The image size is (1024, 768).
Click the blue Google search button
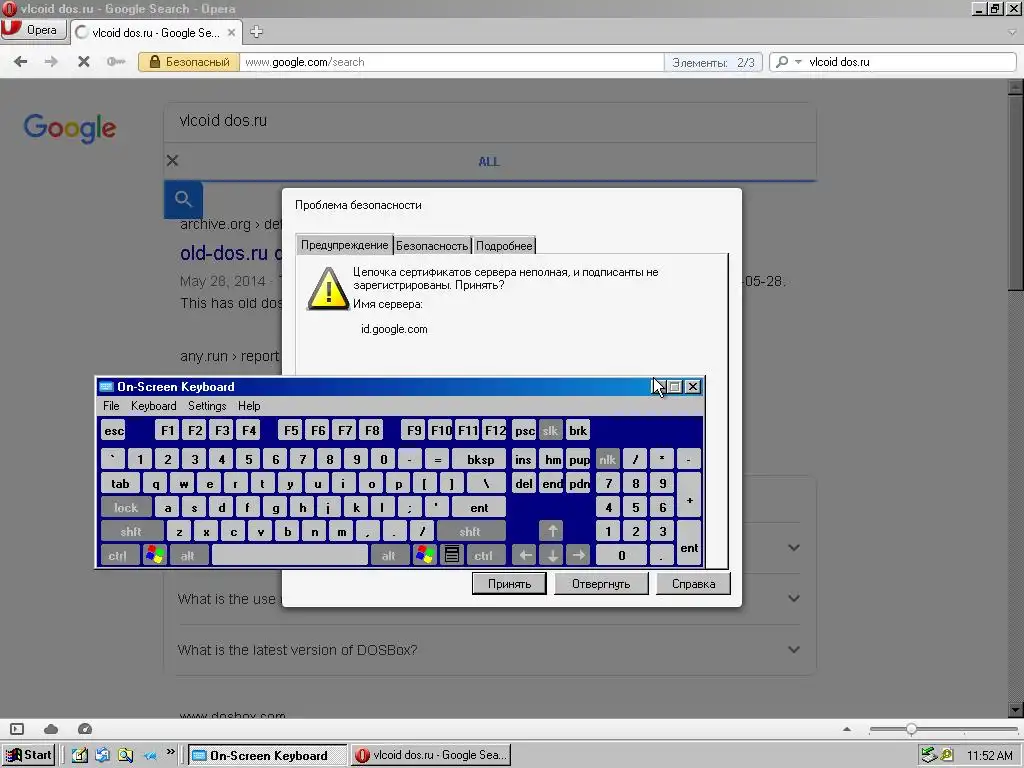tap(184, 199)
